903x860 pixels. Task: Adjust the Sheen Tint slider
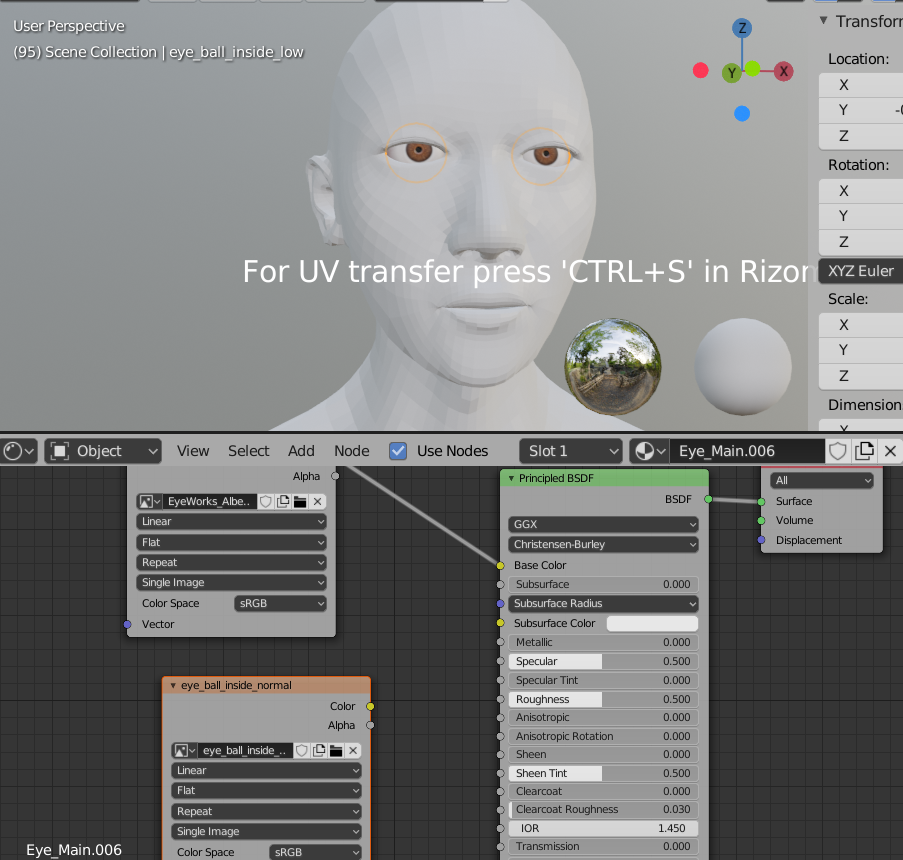[604, 774]
